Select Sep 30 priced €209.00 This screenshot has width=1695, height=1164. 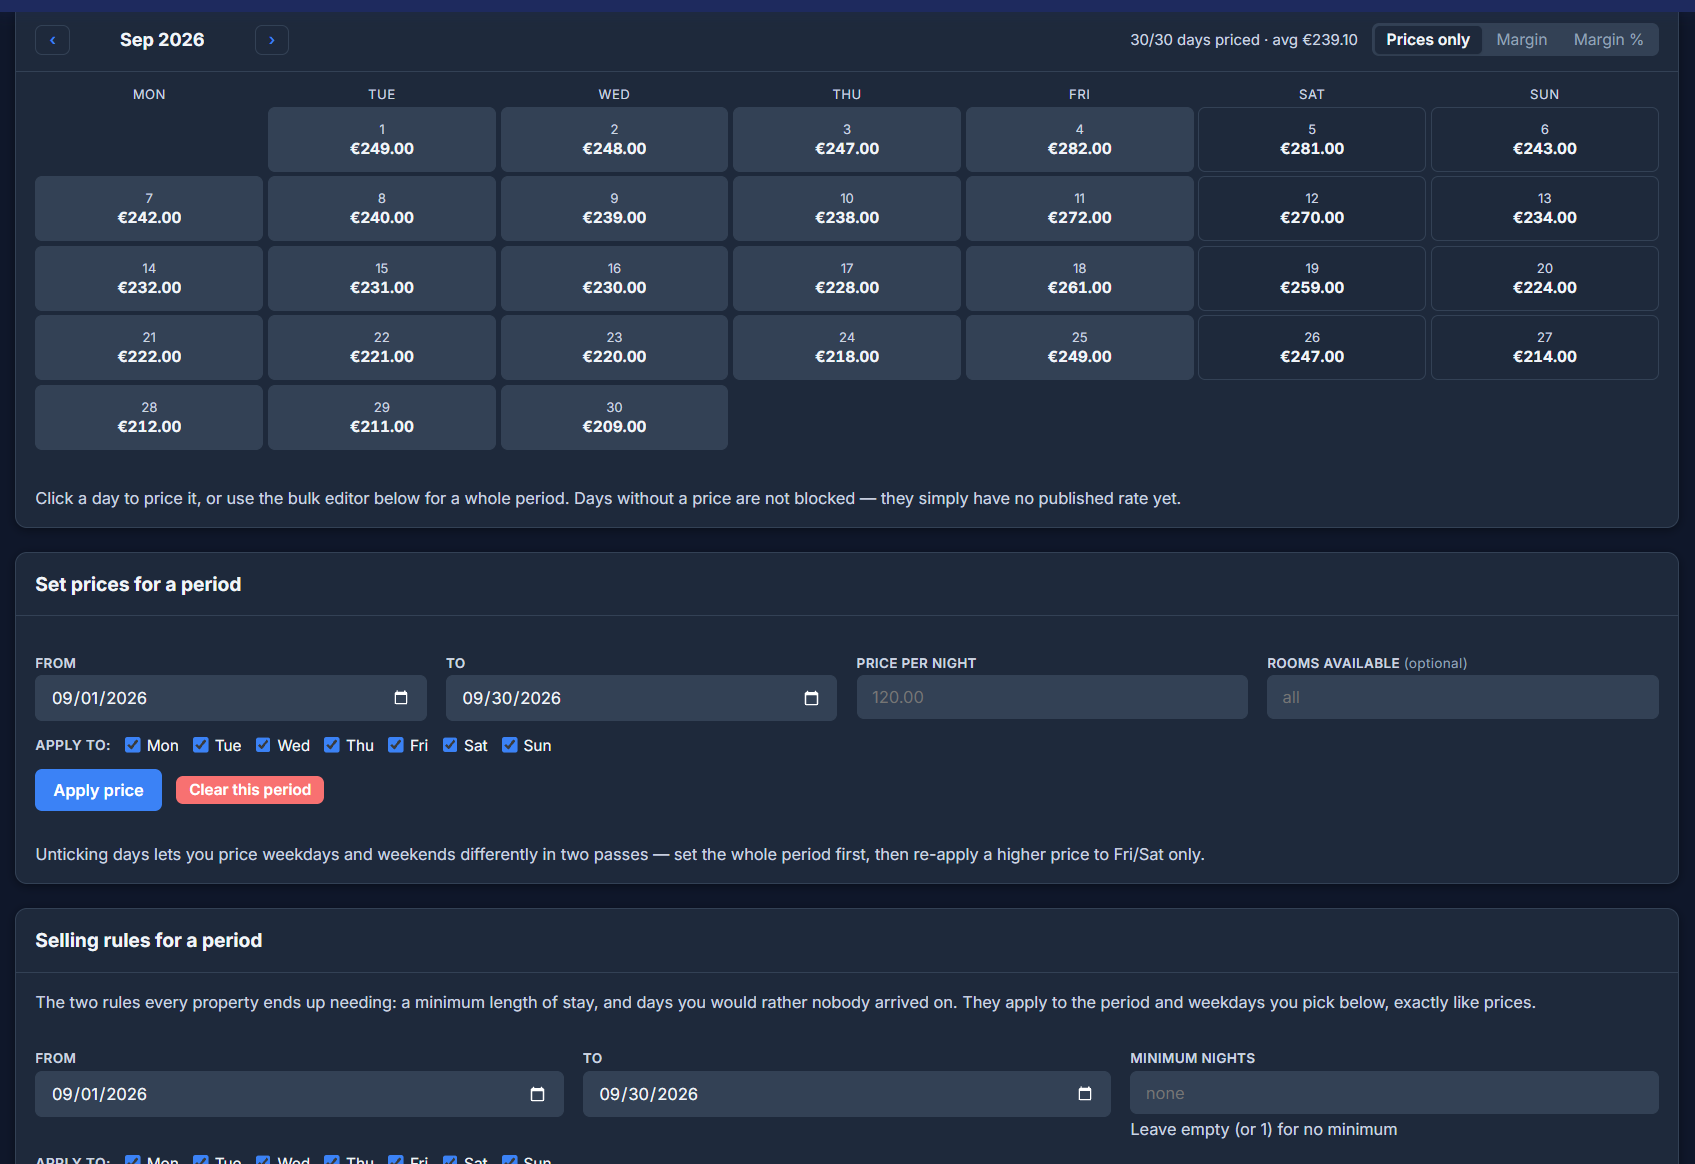pyautogui.click(x=614, y=417)
